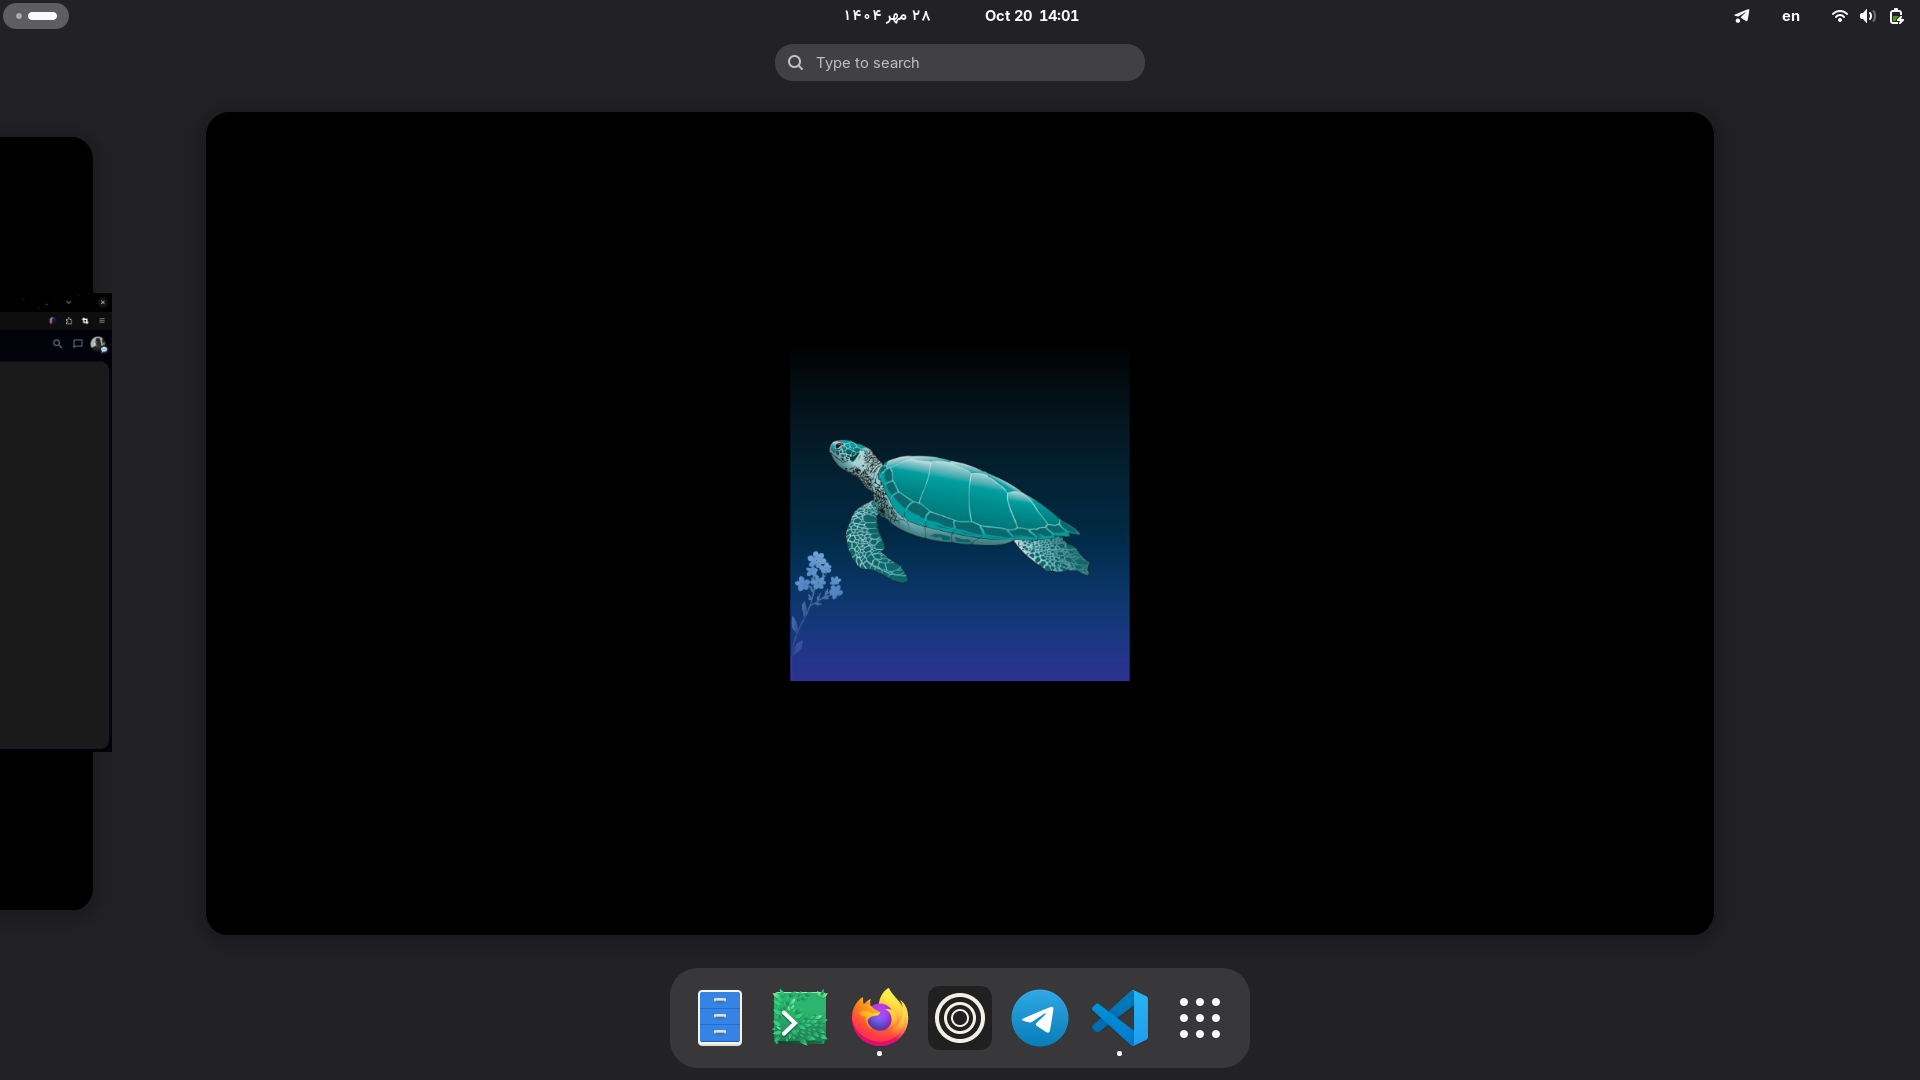
Task: Click the volume speaker icon
Action: (1867, 16)
